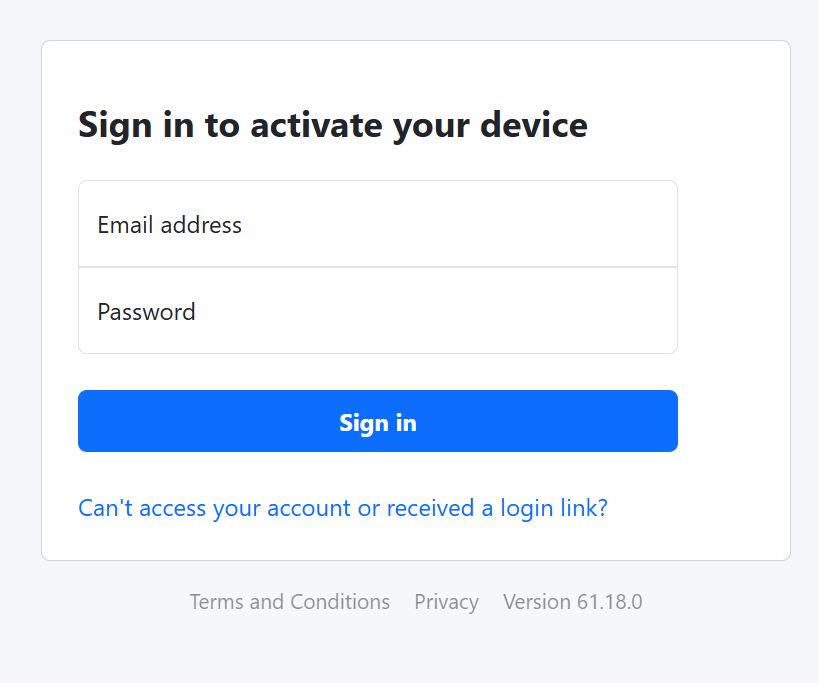Image resolution: width=819 pixels, height=683 pixels.
Task: Select the Email address placeholder text
Action: pyautogui.click(x=170, y=225)
